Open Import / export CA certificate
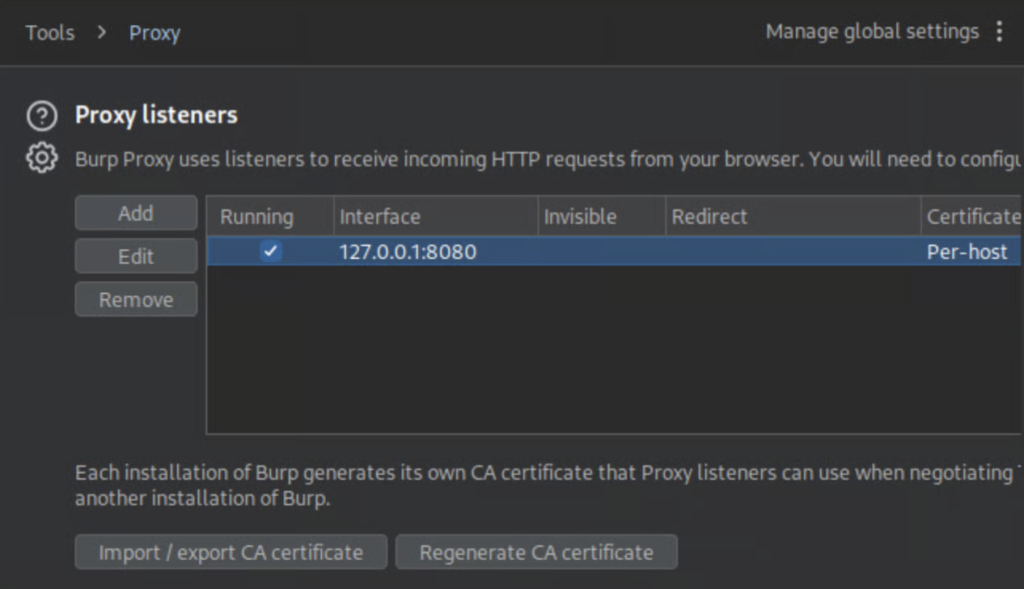 230,551
